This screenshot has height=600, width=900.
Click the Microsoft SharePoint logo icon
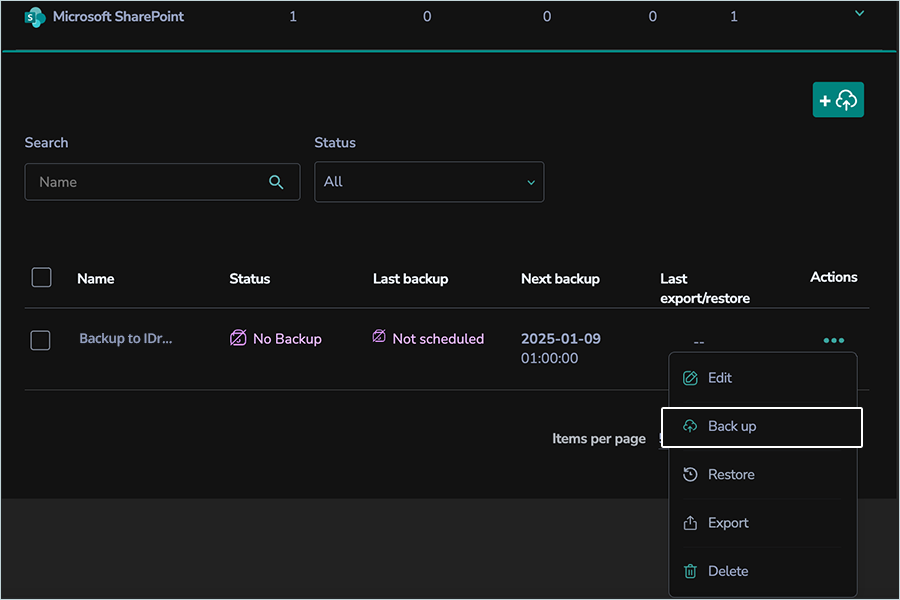click(35, 17)
